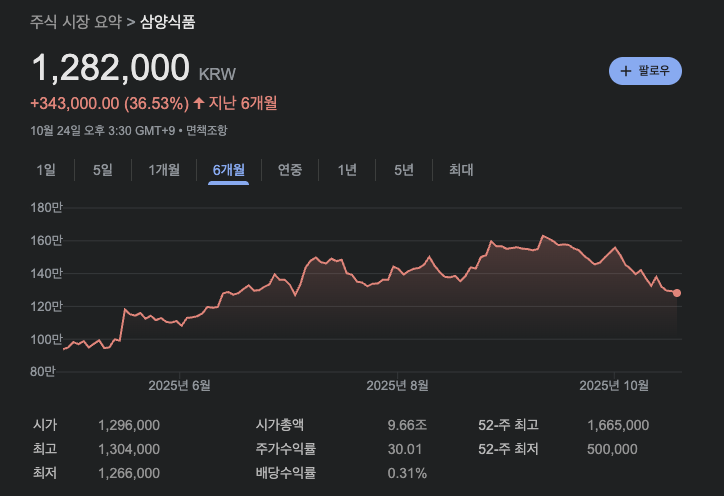The width and height of the screenshot is (724, 496).
Task: Click the 시가총액 value 9.66조
Action: [x=407, y=425]
